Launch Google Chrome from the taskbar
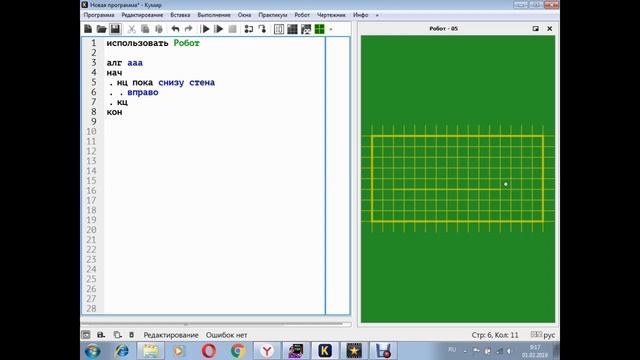Screen dimensions: 640x360 pyautogui.click(x=238, y=351)
